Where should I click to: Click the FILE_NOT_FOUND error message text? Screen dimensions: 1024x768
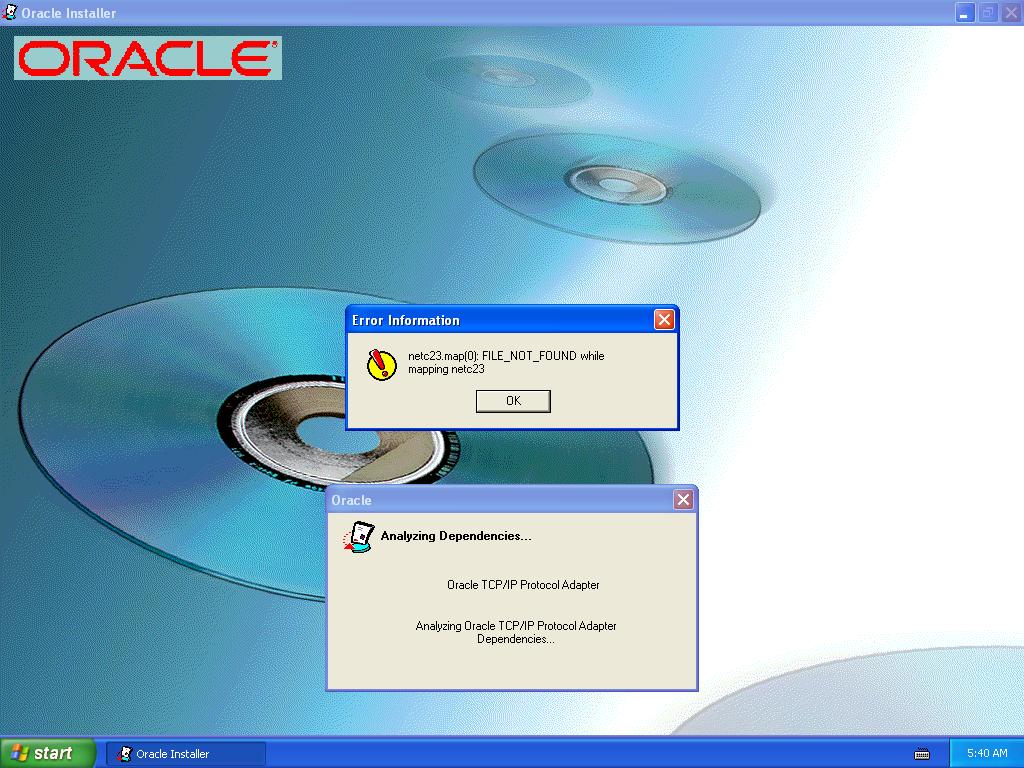click(505, 362)
